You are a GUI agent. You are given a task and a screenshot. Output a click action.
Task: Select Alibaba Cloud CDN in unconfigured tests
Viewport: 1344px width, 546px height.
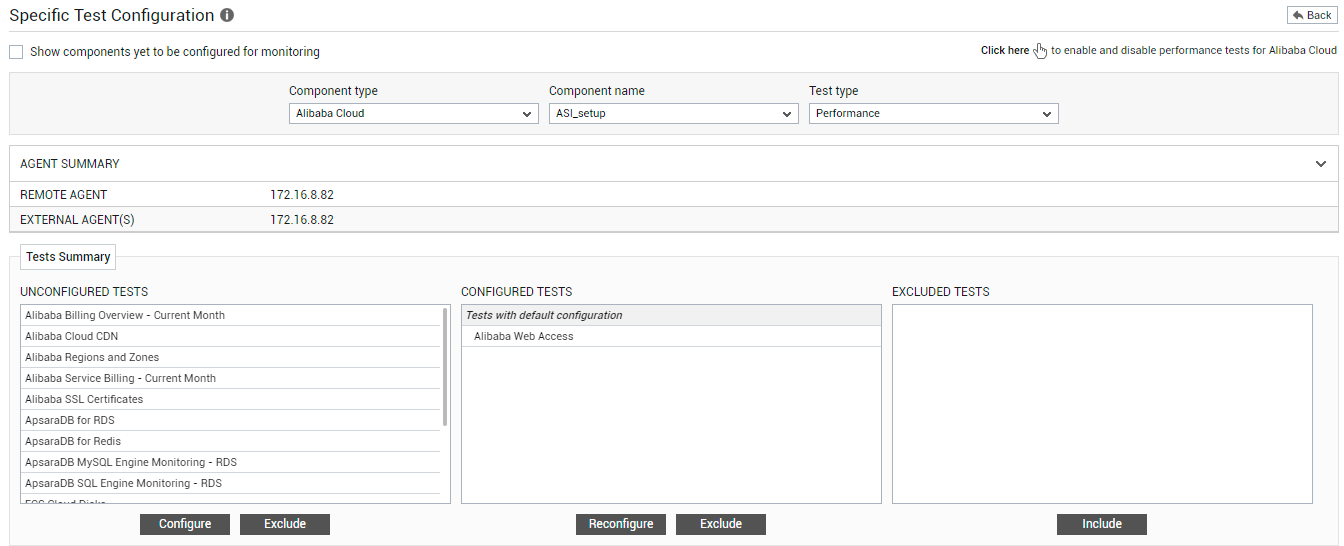coord(231,336)
